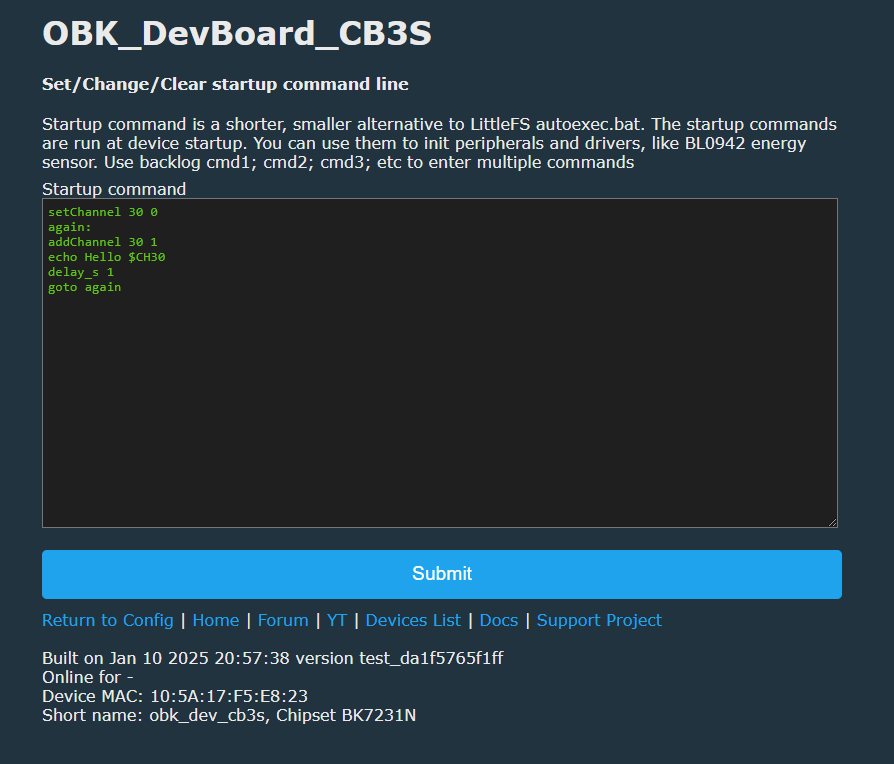Click the line 'setChannel 30 0'
The height and width of the screenshot is (764, 894).
pyautogui.click(x=103, y=212)
